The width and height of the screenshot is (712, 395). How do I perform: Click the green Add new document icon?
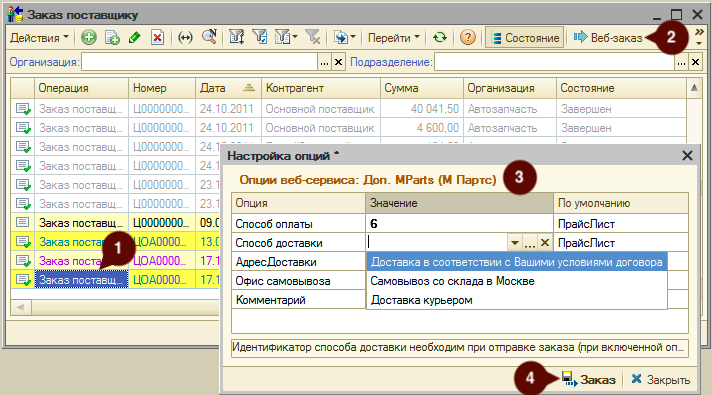pos(89,37)
